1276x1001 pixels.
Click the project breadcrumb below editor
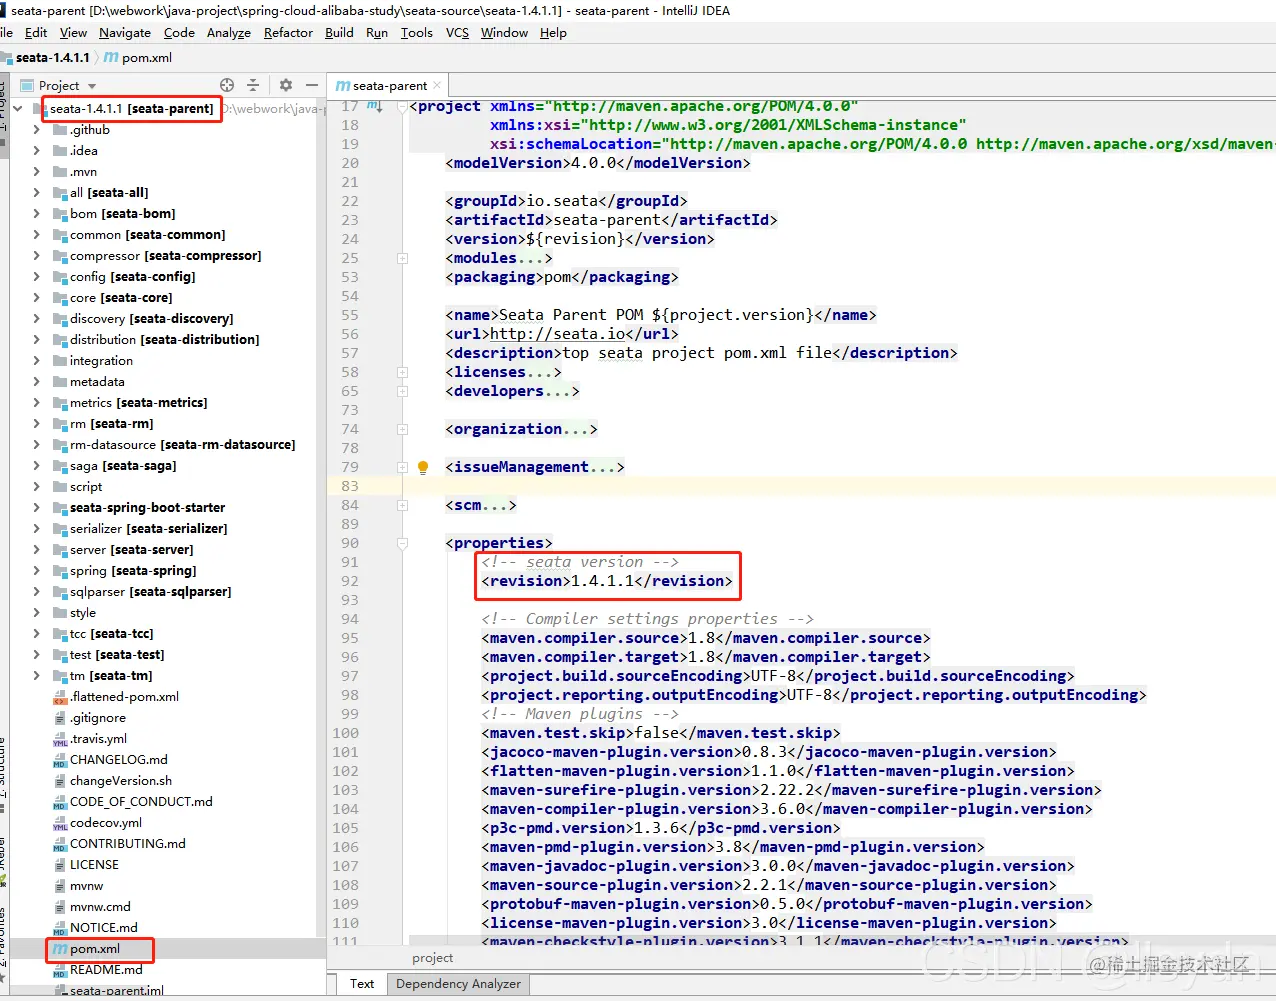[x=432, y=958]
